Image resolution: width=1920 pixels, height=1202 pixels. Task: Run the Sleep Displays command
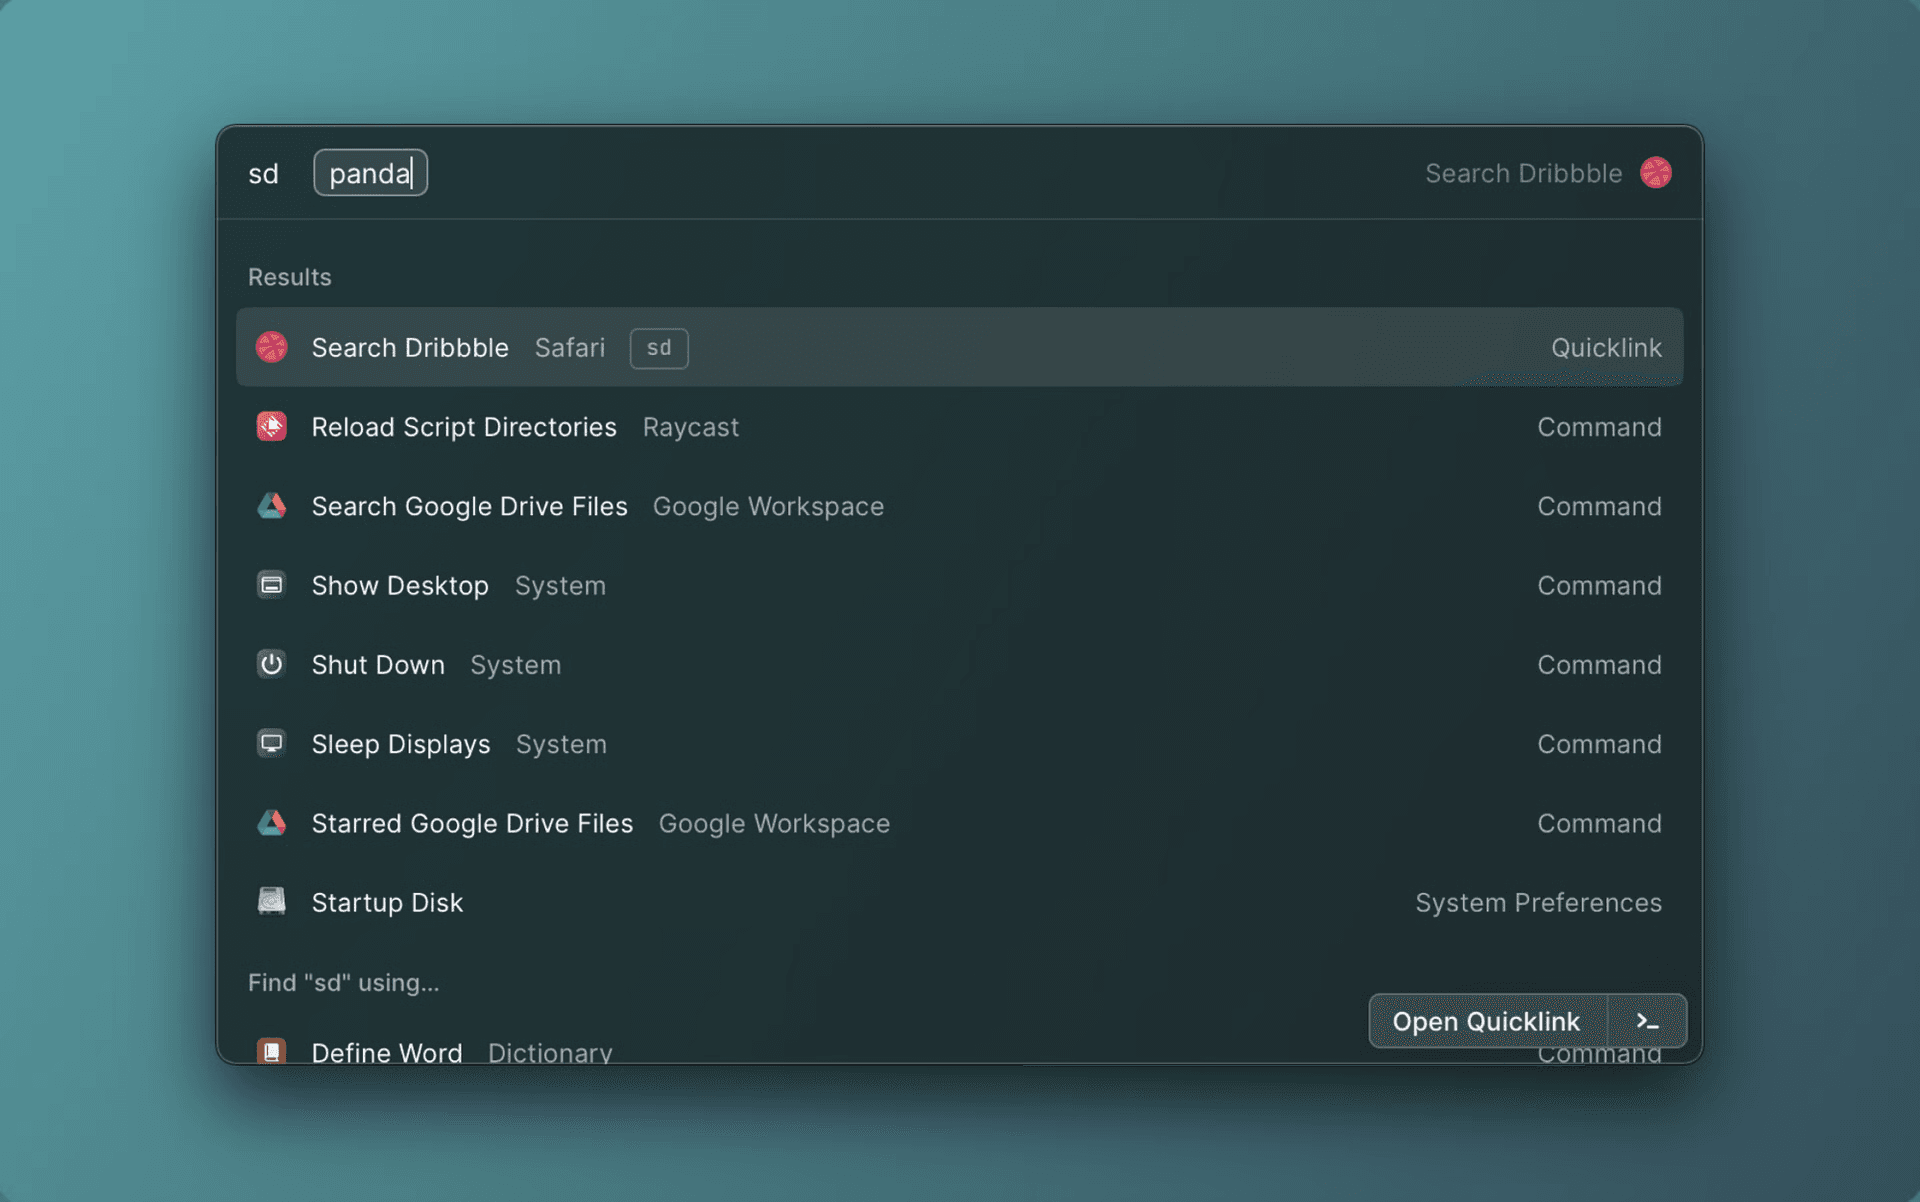[400, 743]
